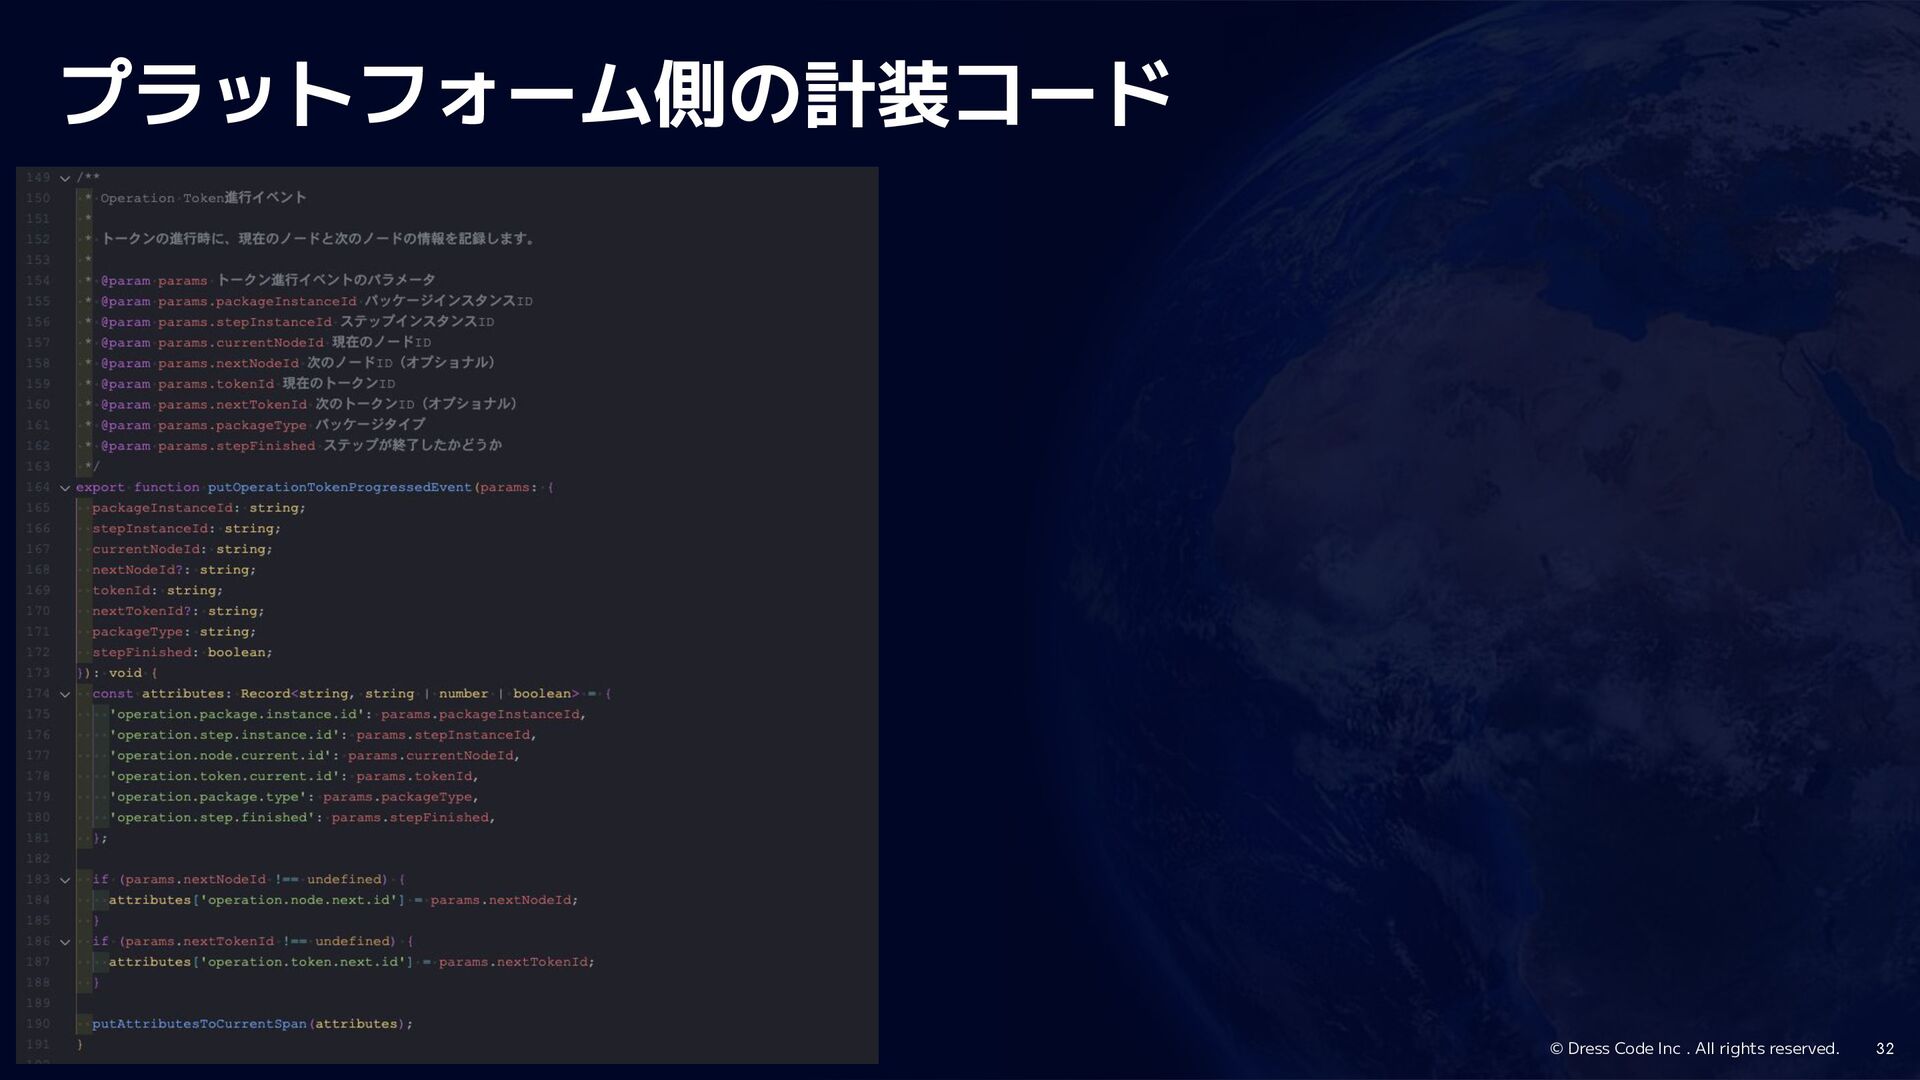Viewport: 1920px width, 1080px height.
Task: Click the putAttributesToCurrentSpan call
Action: click(199, 1024)
